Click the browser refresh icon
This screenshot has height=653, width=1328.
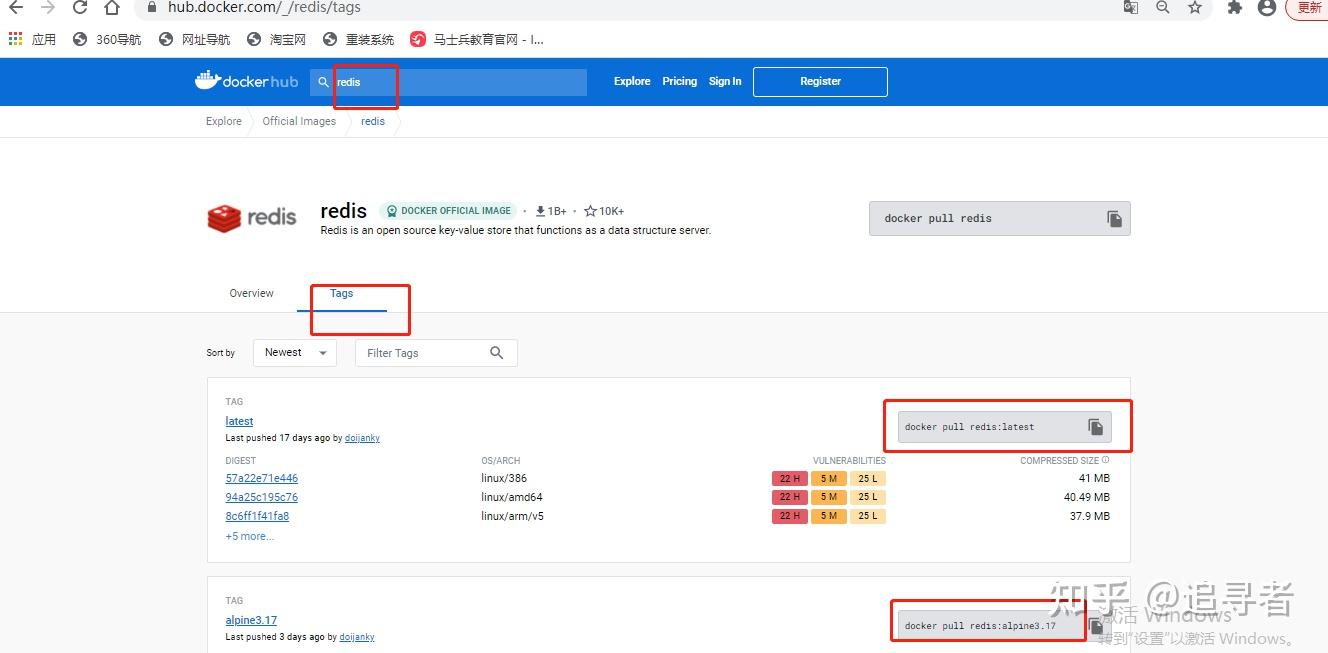tap(79, 8)
